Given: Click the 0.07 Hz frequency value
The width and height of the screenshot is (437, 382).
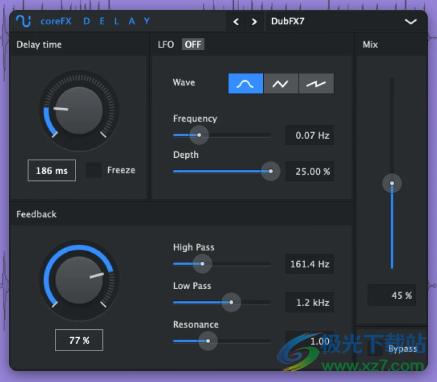Looking at the screenshot, I should [x=310, y=135].
